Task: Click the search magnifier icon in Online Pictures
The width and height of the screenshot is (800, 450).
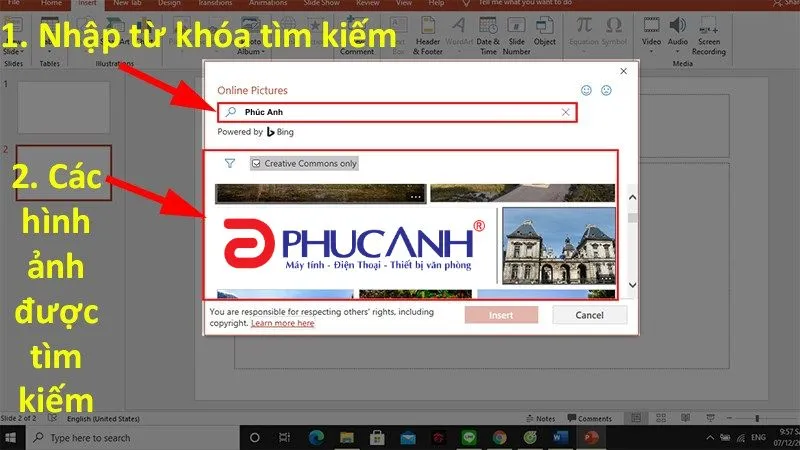Action: (231, 112)
